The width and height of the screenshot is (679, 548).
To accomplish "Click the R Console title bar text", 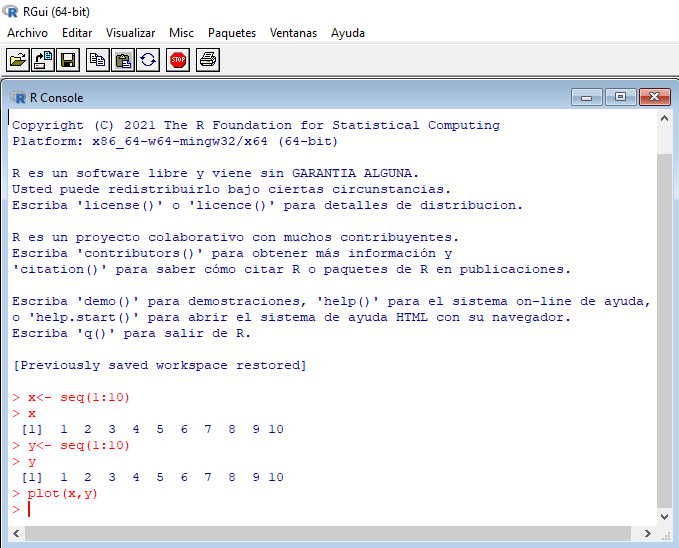I will (x=56, y=97).
